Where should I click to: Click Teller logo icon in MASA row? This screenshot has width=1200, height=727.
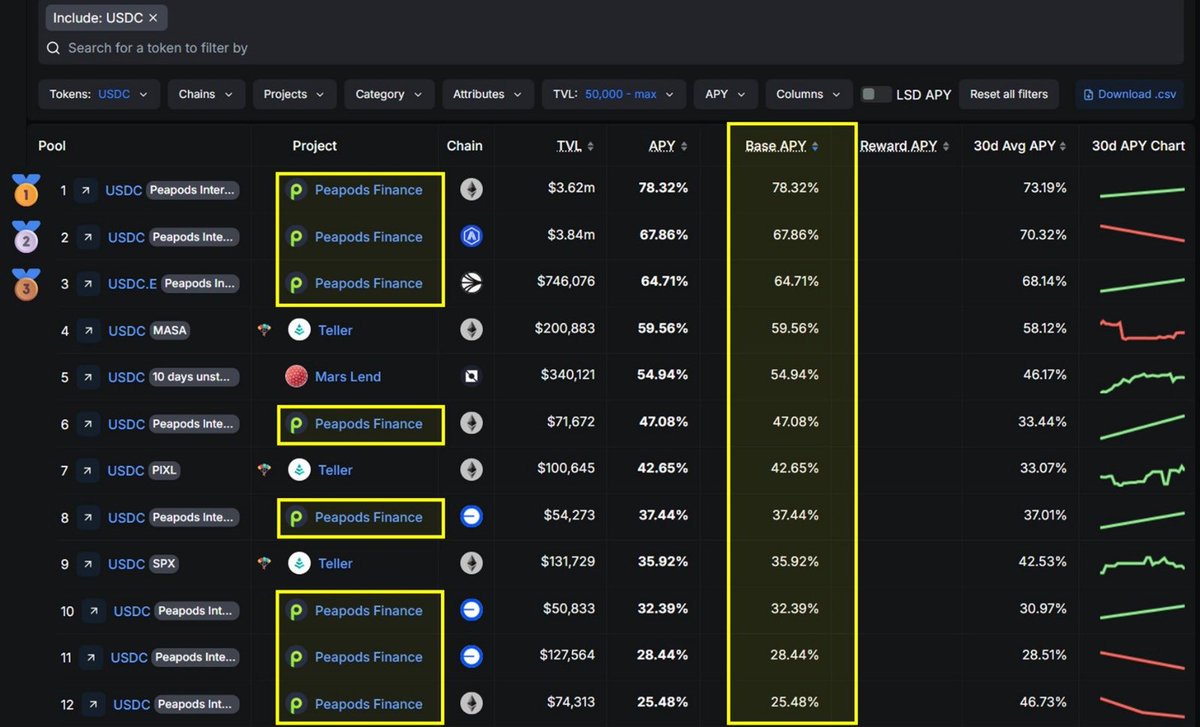click(x=299, y=330)
